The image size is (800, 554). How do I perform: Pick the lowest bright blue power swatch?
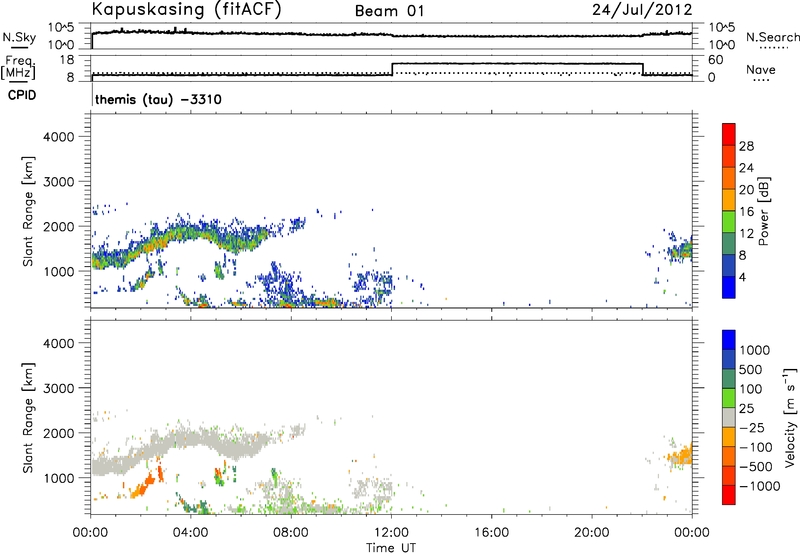[x=729, y=287]
